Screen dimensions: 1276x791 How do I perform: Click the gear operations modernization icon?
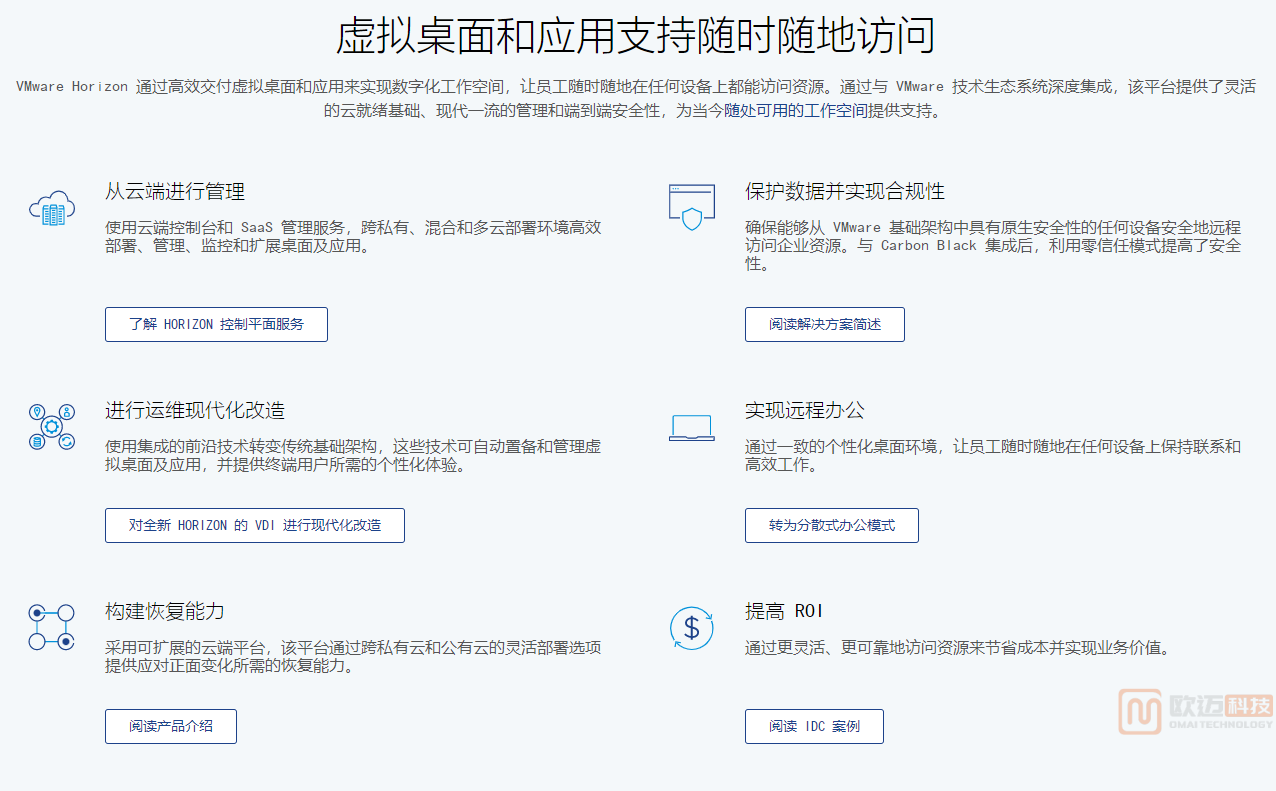(x=52, y=427)
